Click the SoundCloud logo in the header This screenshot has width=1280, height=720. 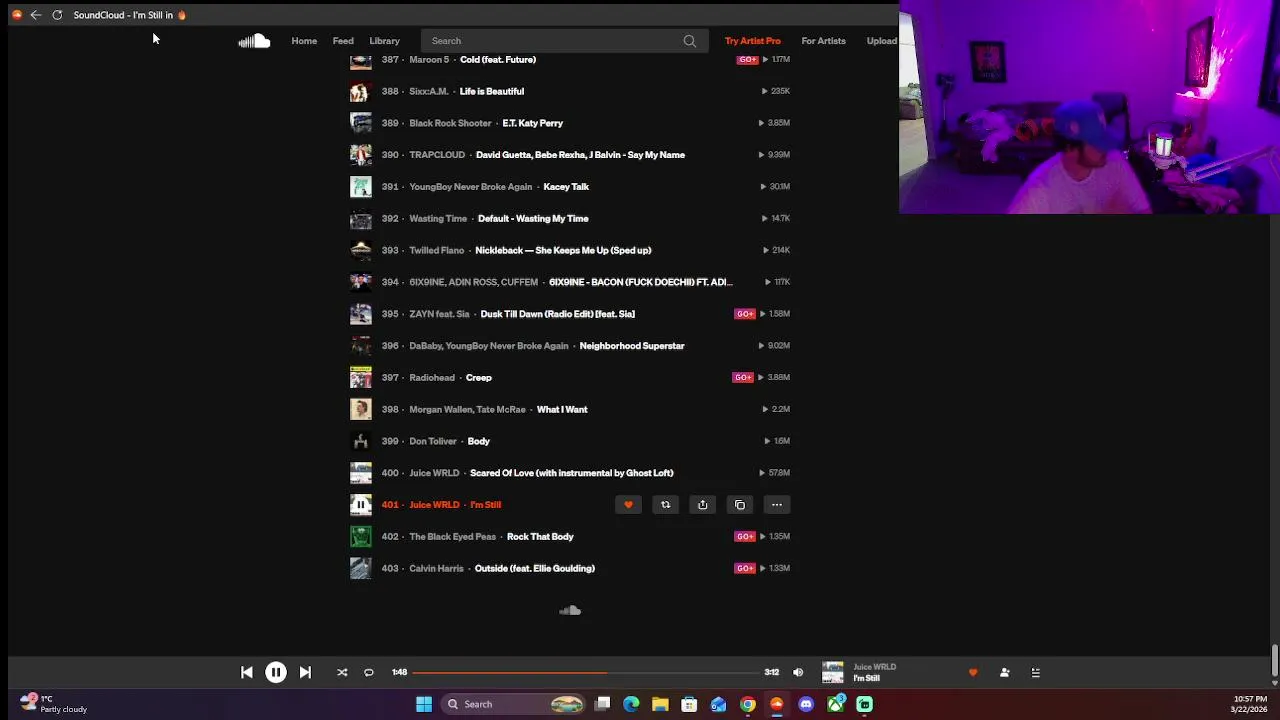tap(254, 41)
